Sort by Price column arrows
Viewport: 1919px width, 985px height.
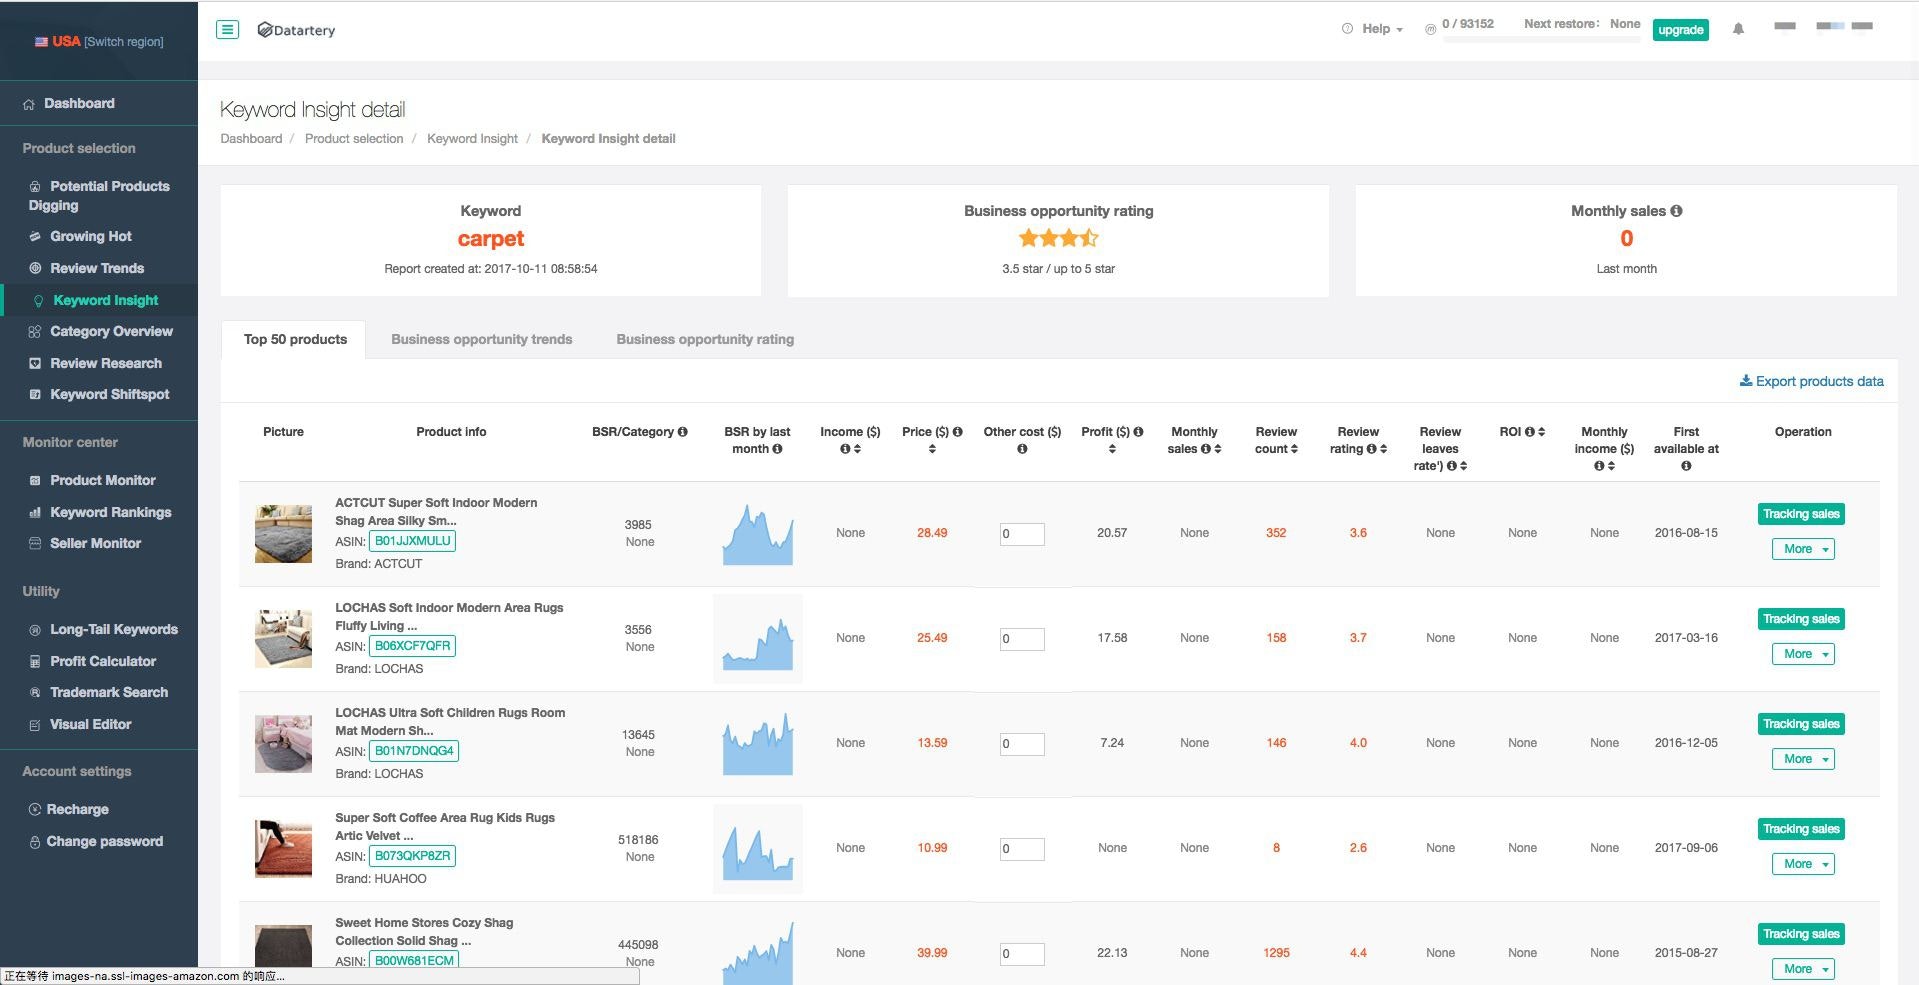[932, 449]
